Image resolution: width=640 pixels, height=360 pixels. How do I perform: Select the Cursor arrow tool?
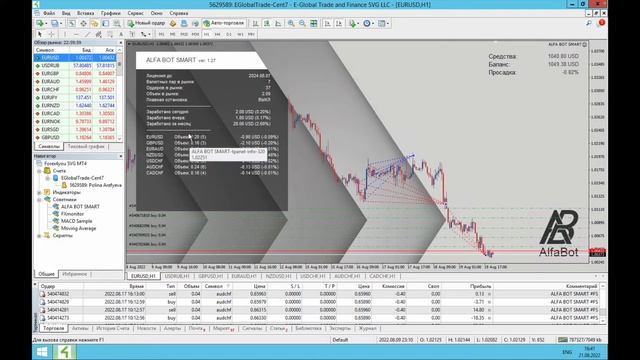click(x=40, y=34)
